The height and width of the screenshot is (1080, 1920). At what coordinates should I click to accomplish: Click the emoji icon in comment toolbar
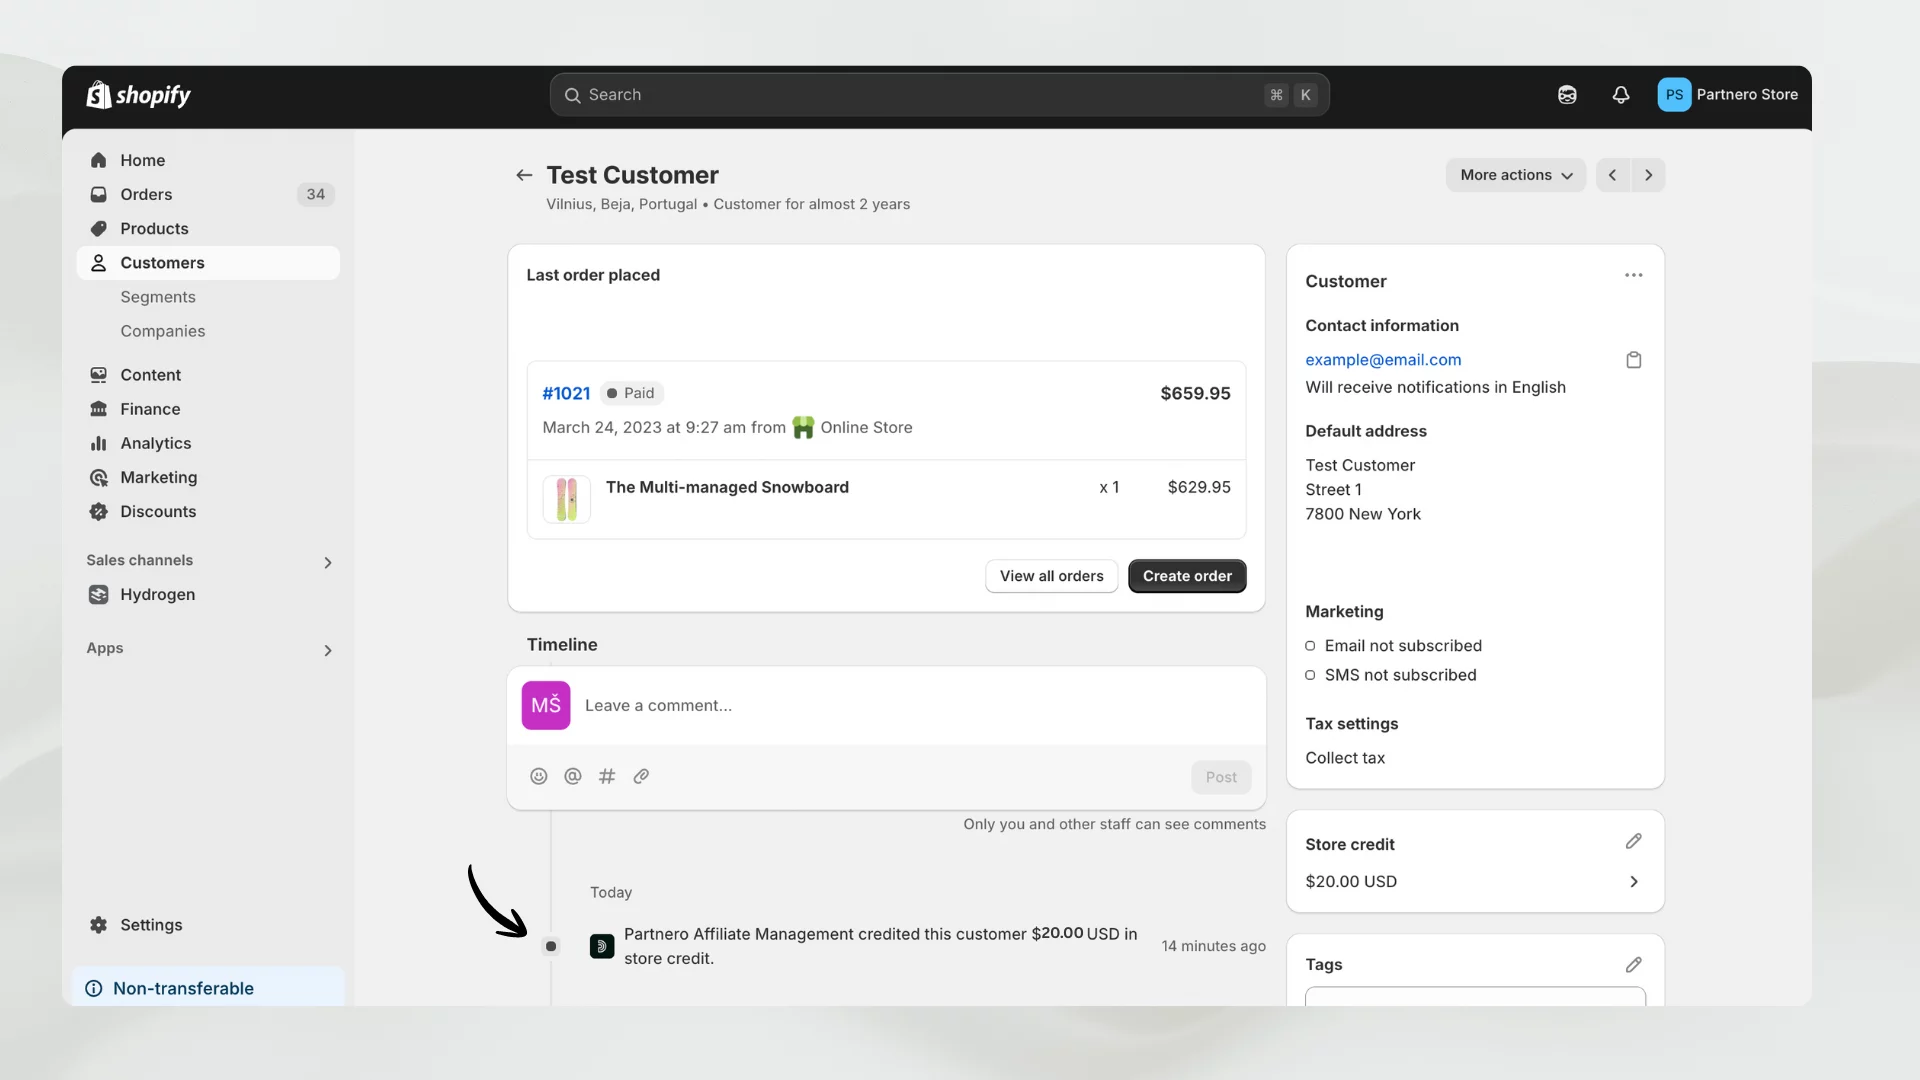[538, 776]
